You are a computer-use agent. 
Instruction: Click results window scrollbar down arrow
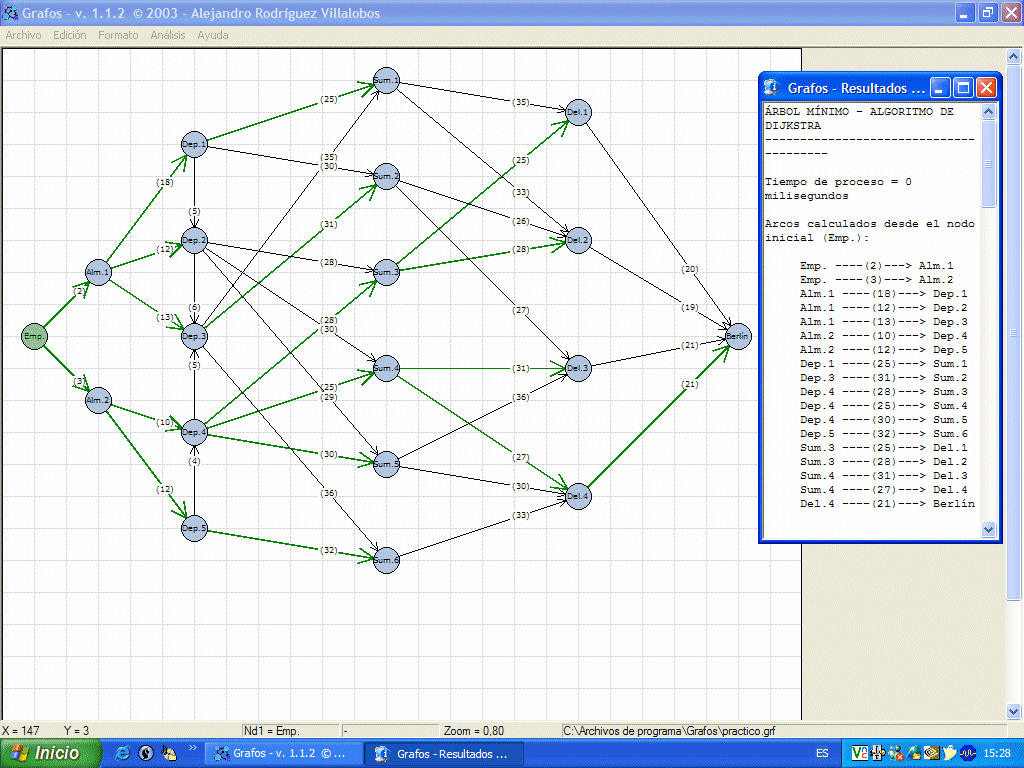(989, 529)
